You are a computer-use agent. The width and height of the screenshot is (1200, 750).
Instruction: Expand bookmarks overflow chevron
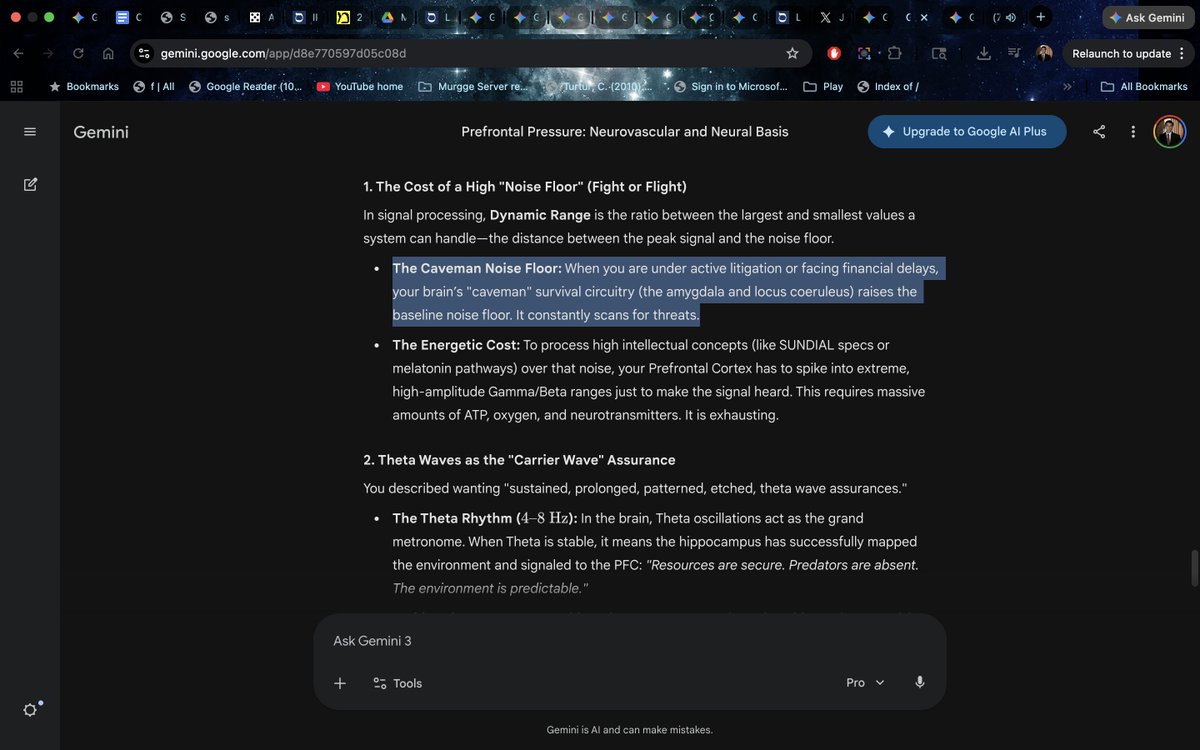coord(1067,87)
